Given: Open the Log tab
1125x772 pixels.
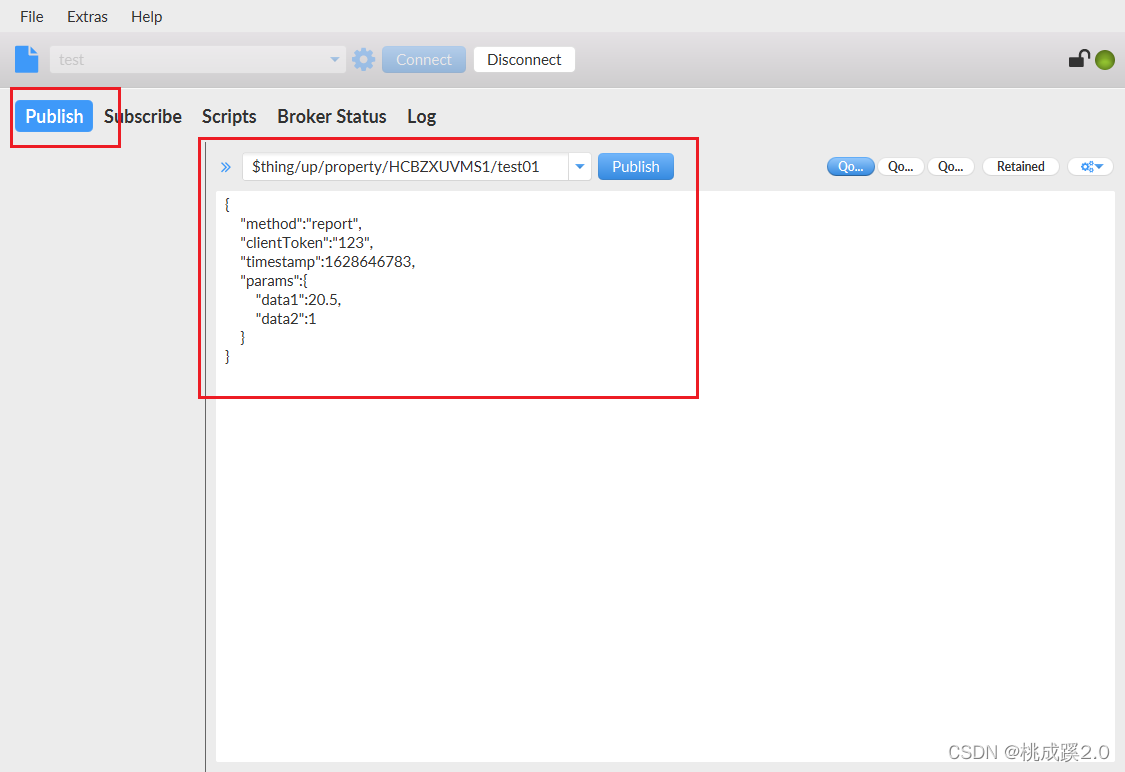Looking at the screenshot, I should 421,116.
